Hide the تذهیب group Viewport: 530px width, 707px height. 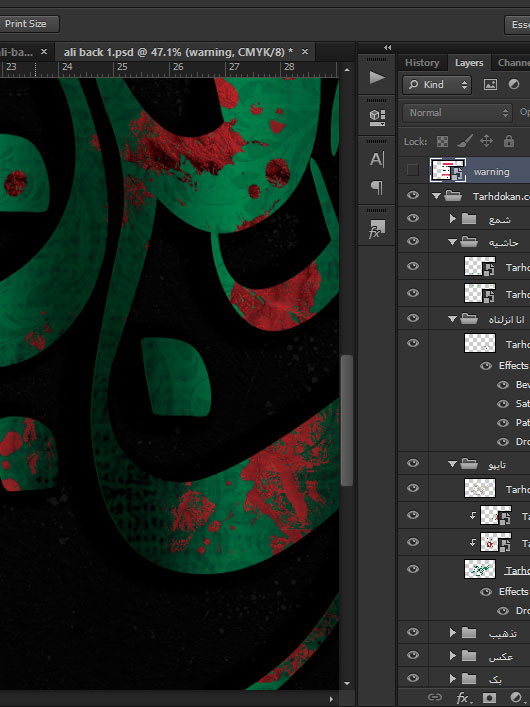pos(413,632)
